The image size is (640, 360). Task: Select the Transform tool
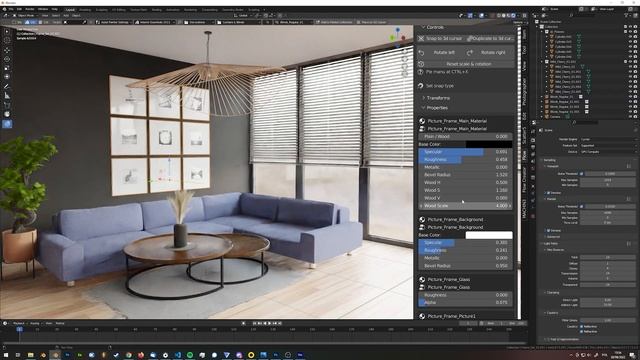pyautogui.click(x=7, y=77)
